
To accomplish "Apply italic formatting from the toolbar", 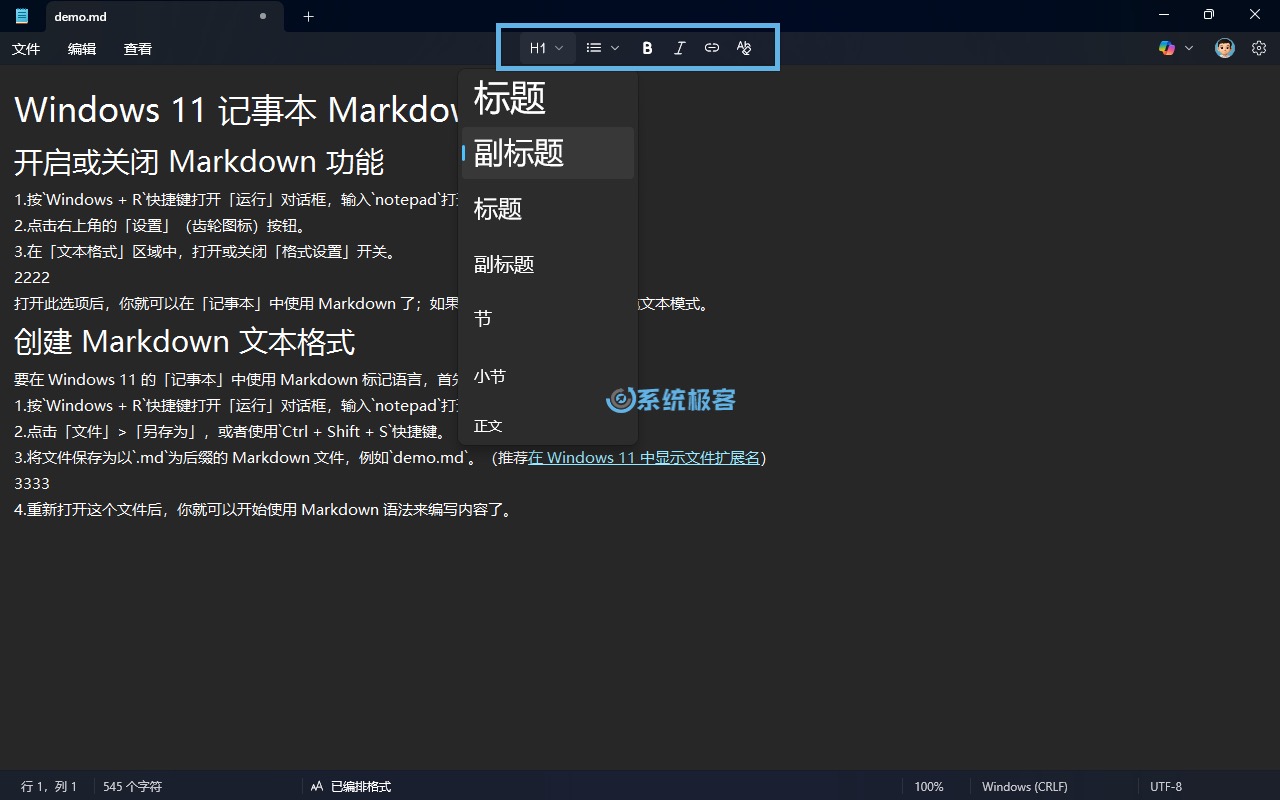I will (680, 48).
